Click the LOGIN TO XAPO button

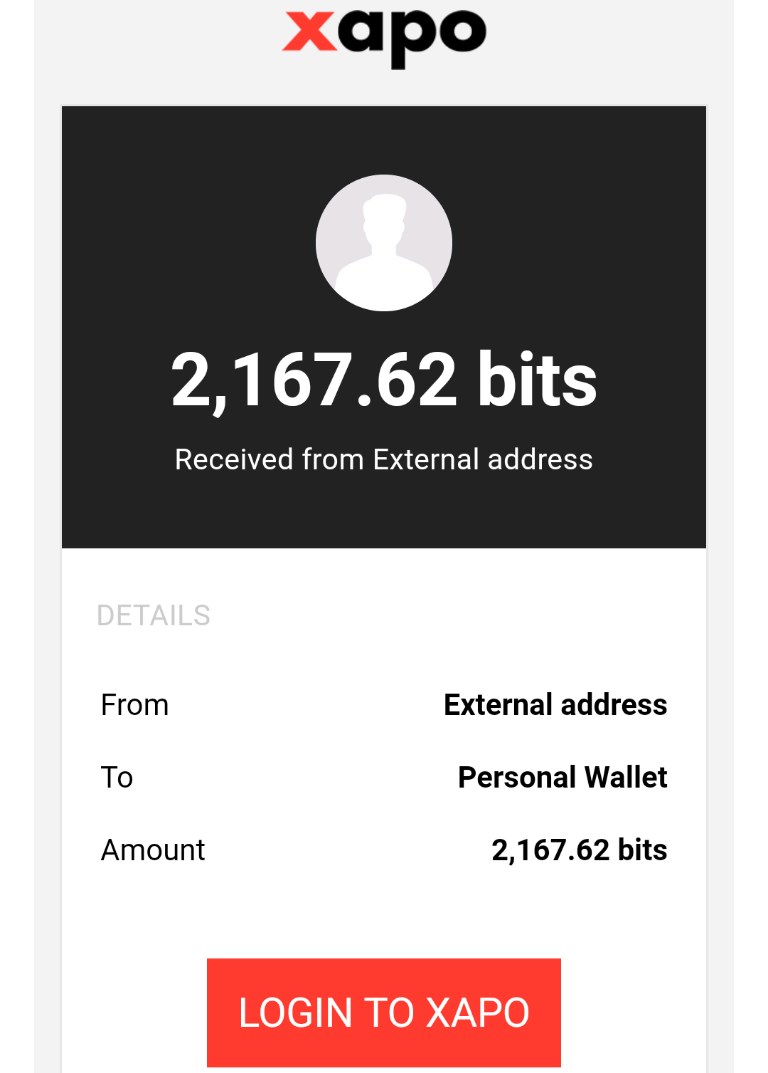[x=383, y=1012]
